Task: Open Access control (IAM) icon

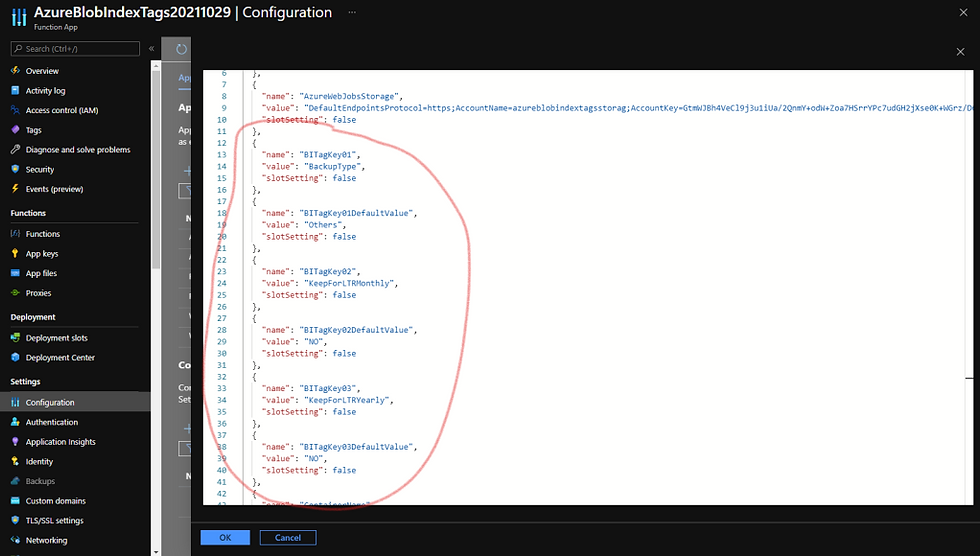Action: click(15, 110)
